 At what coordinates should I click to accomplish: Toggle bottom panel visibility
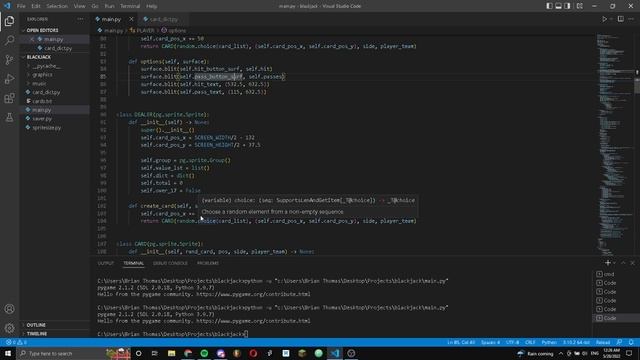[558, 6]
